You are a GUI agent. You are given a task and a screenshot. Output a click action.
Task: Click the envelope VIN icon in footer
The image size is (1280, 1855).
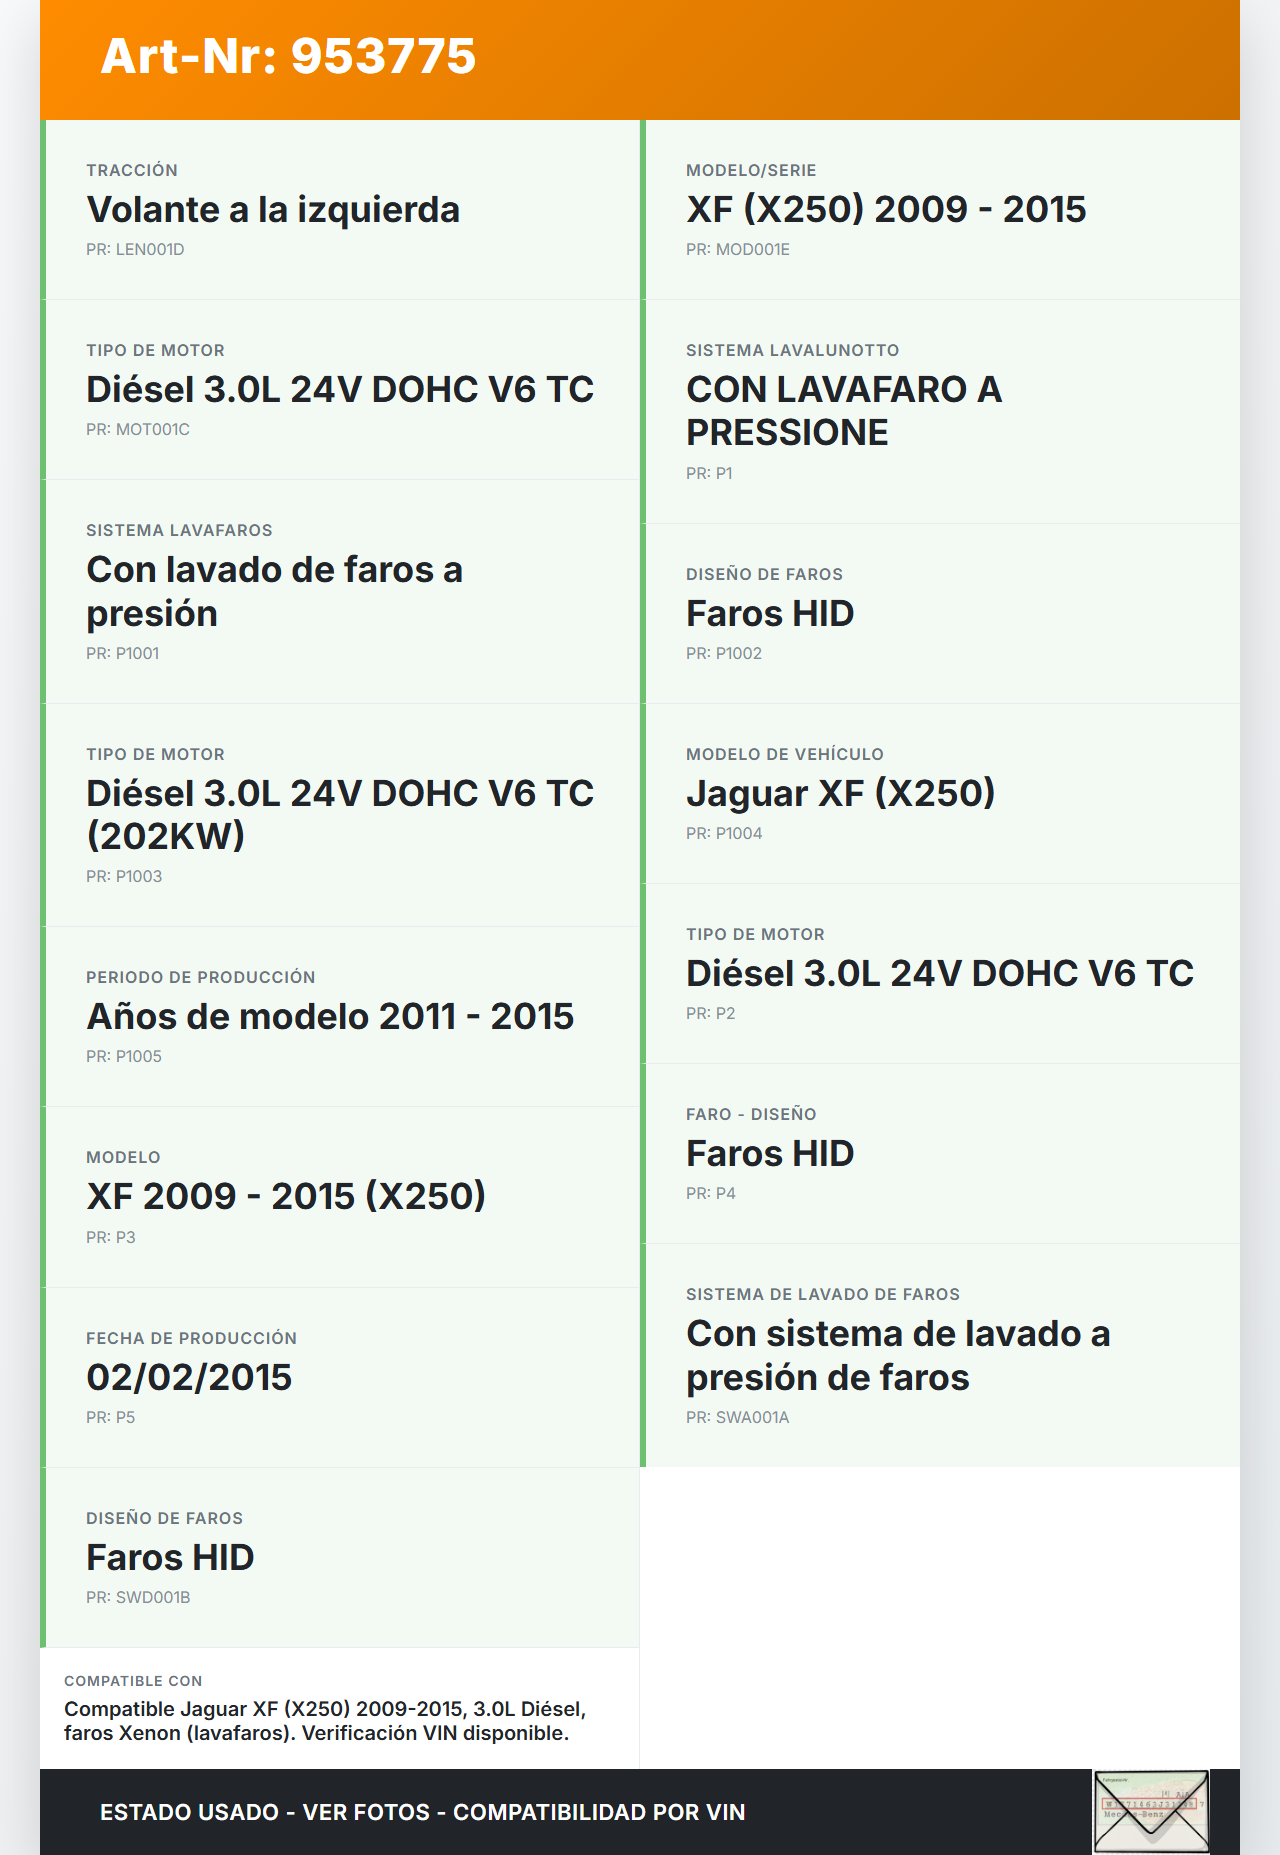(1151, 1811)
